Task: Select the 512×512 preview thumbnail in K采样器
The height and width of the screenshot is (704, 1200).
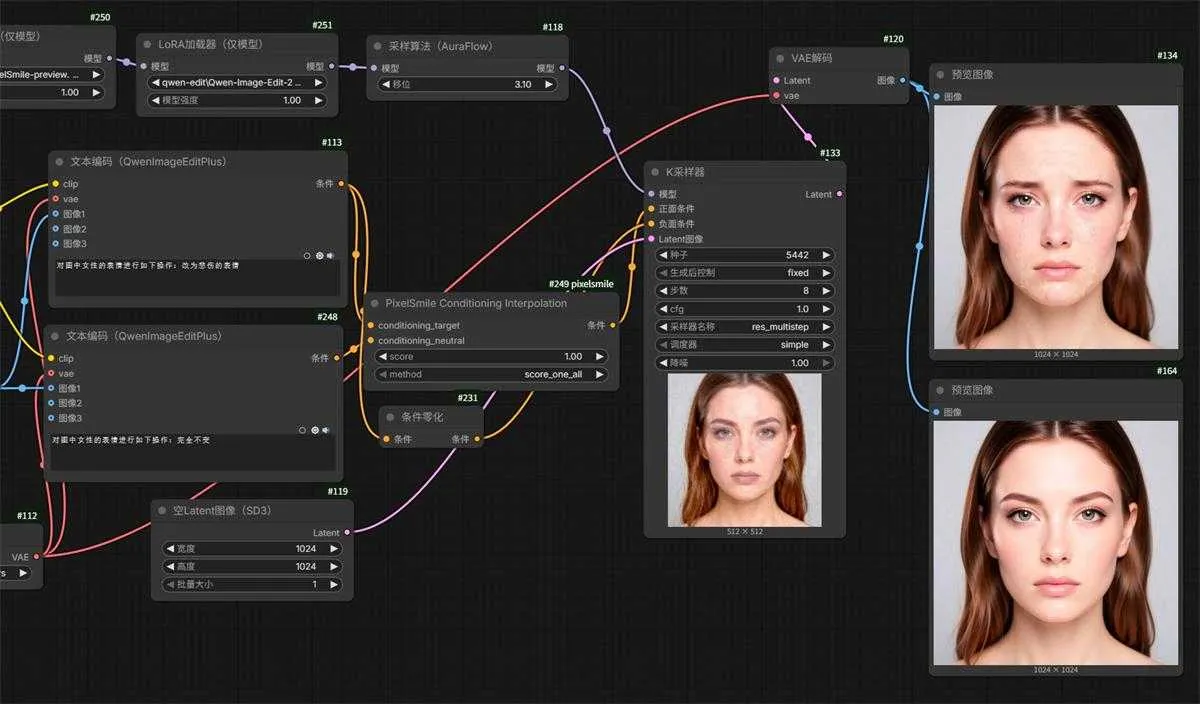Action: click(744, 449)
